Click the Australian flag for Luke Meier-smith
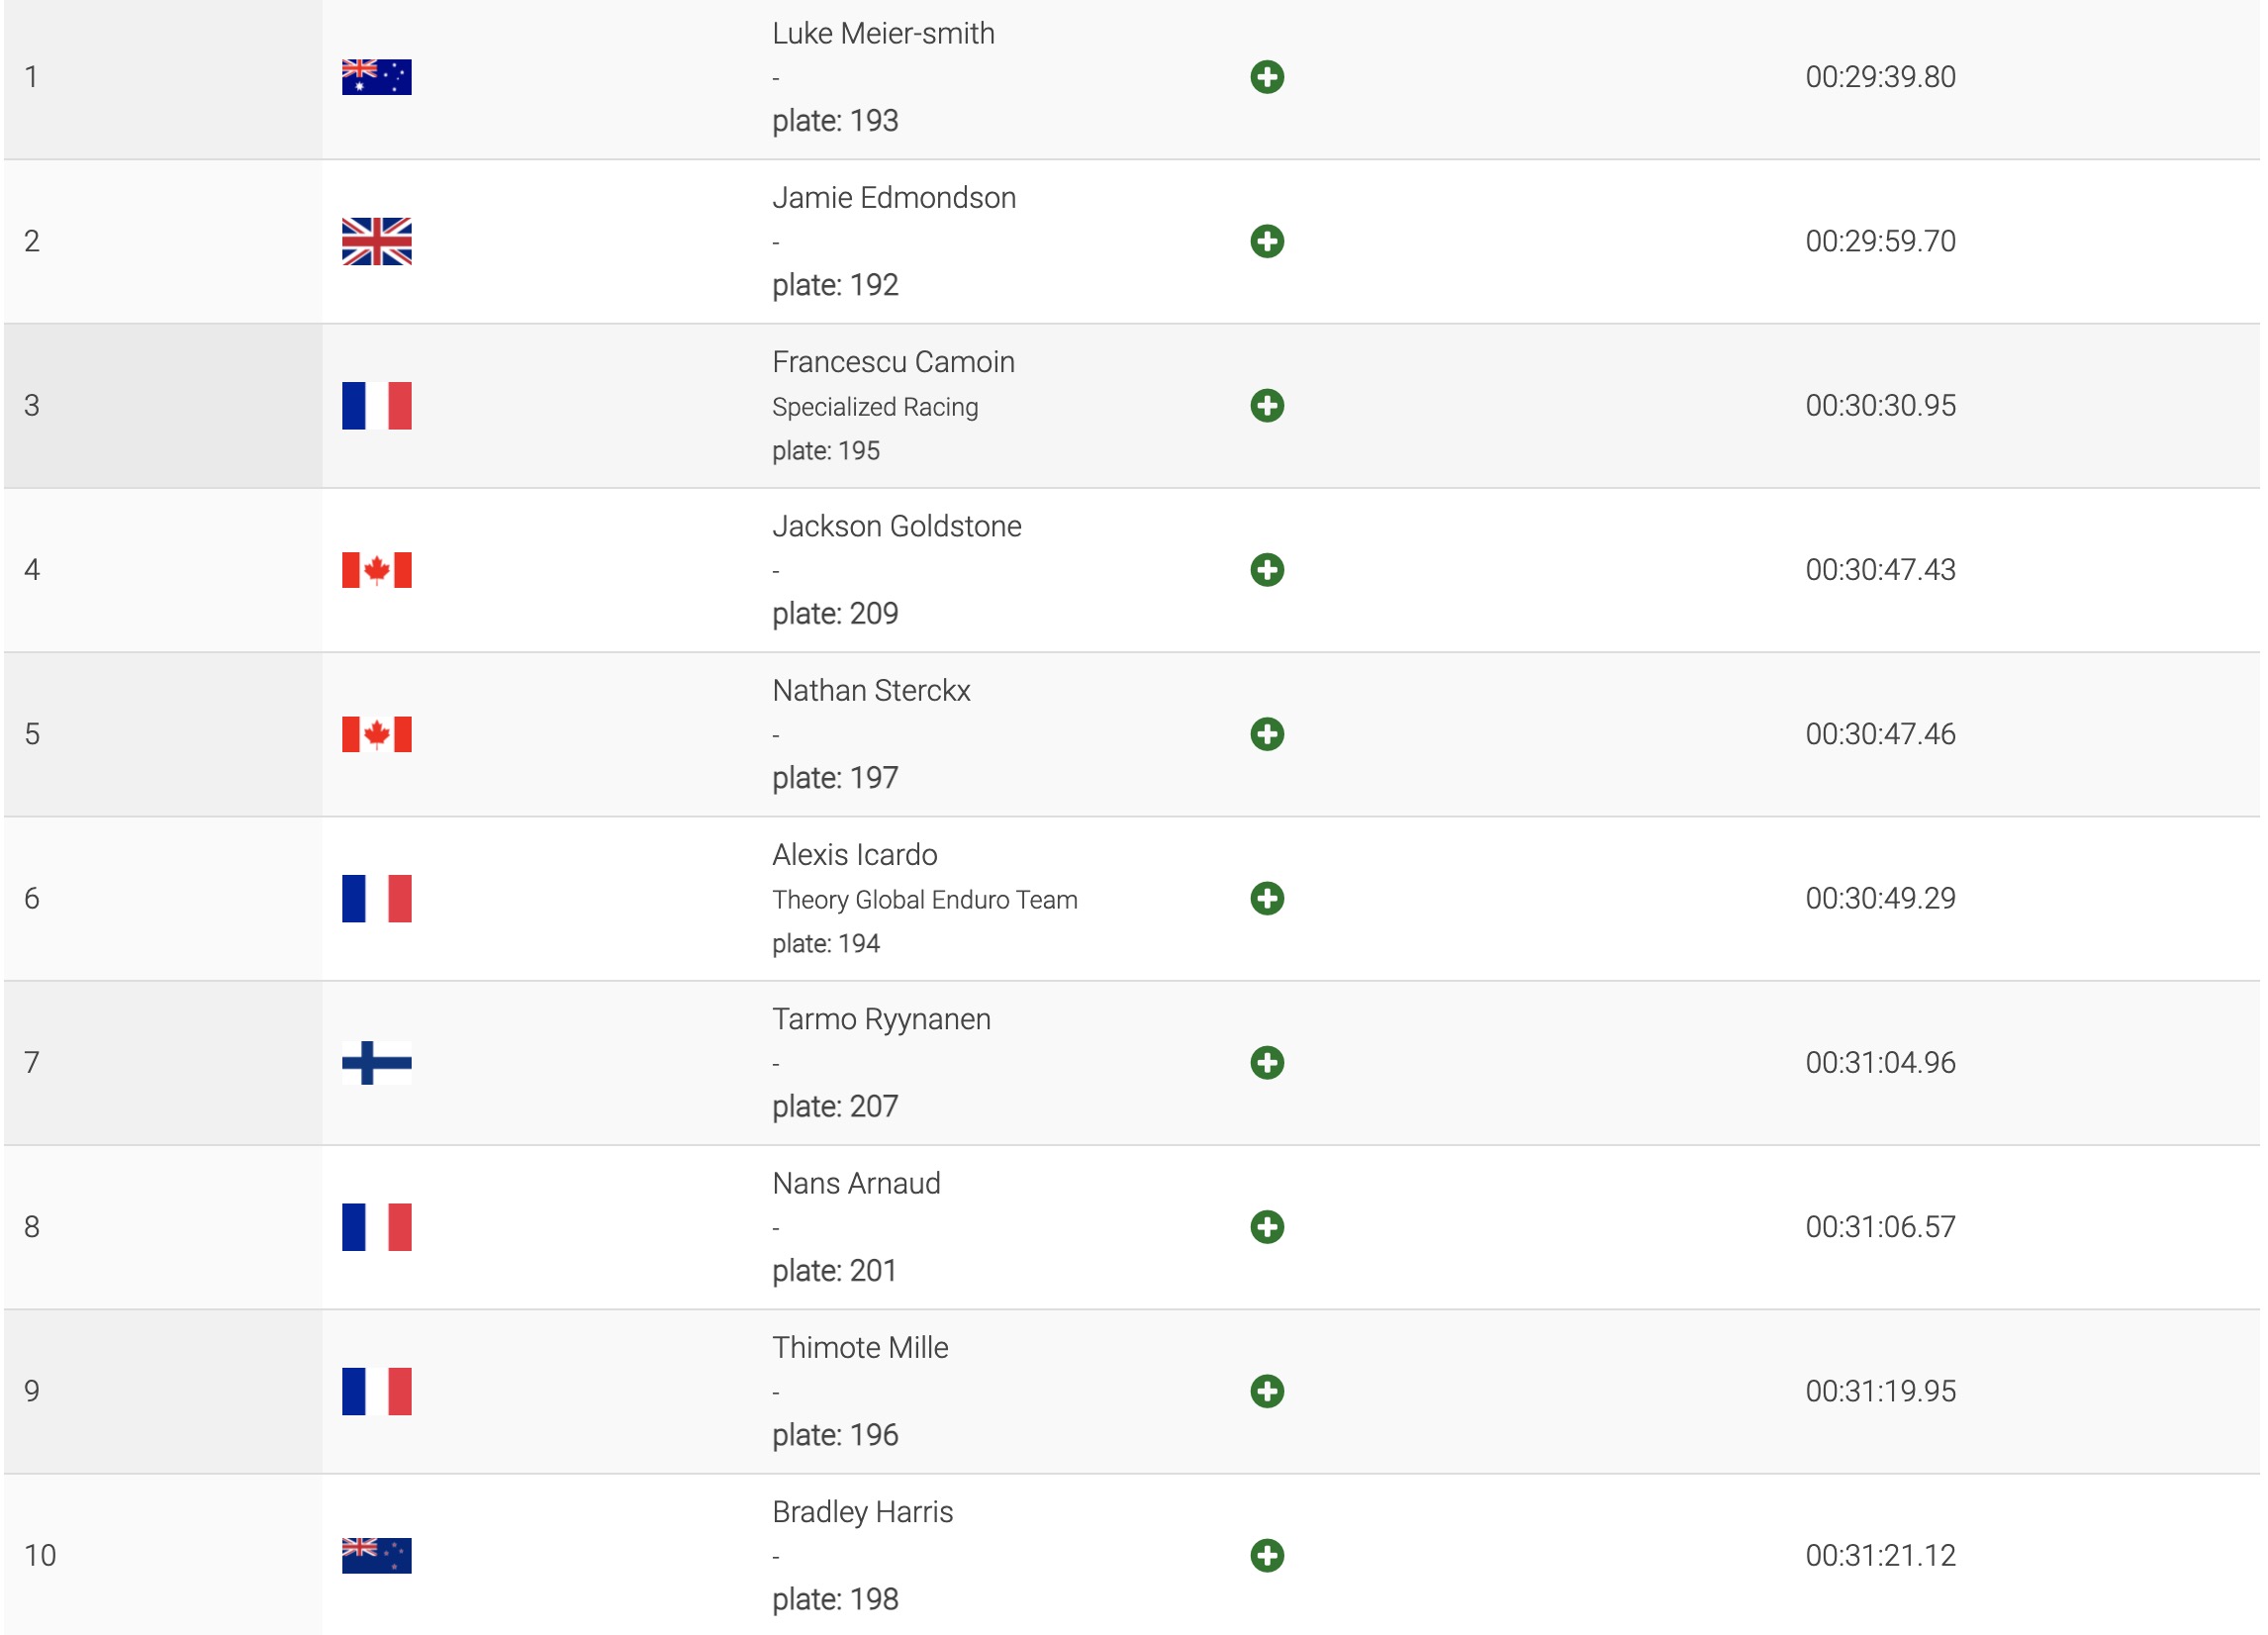Image resolution: width=2268 pixels, height=1635 pixels. click(376, 77)
